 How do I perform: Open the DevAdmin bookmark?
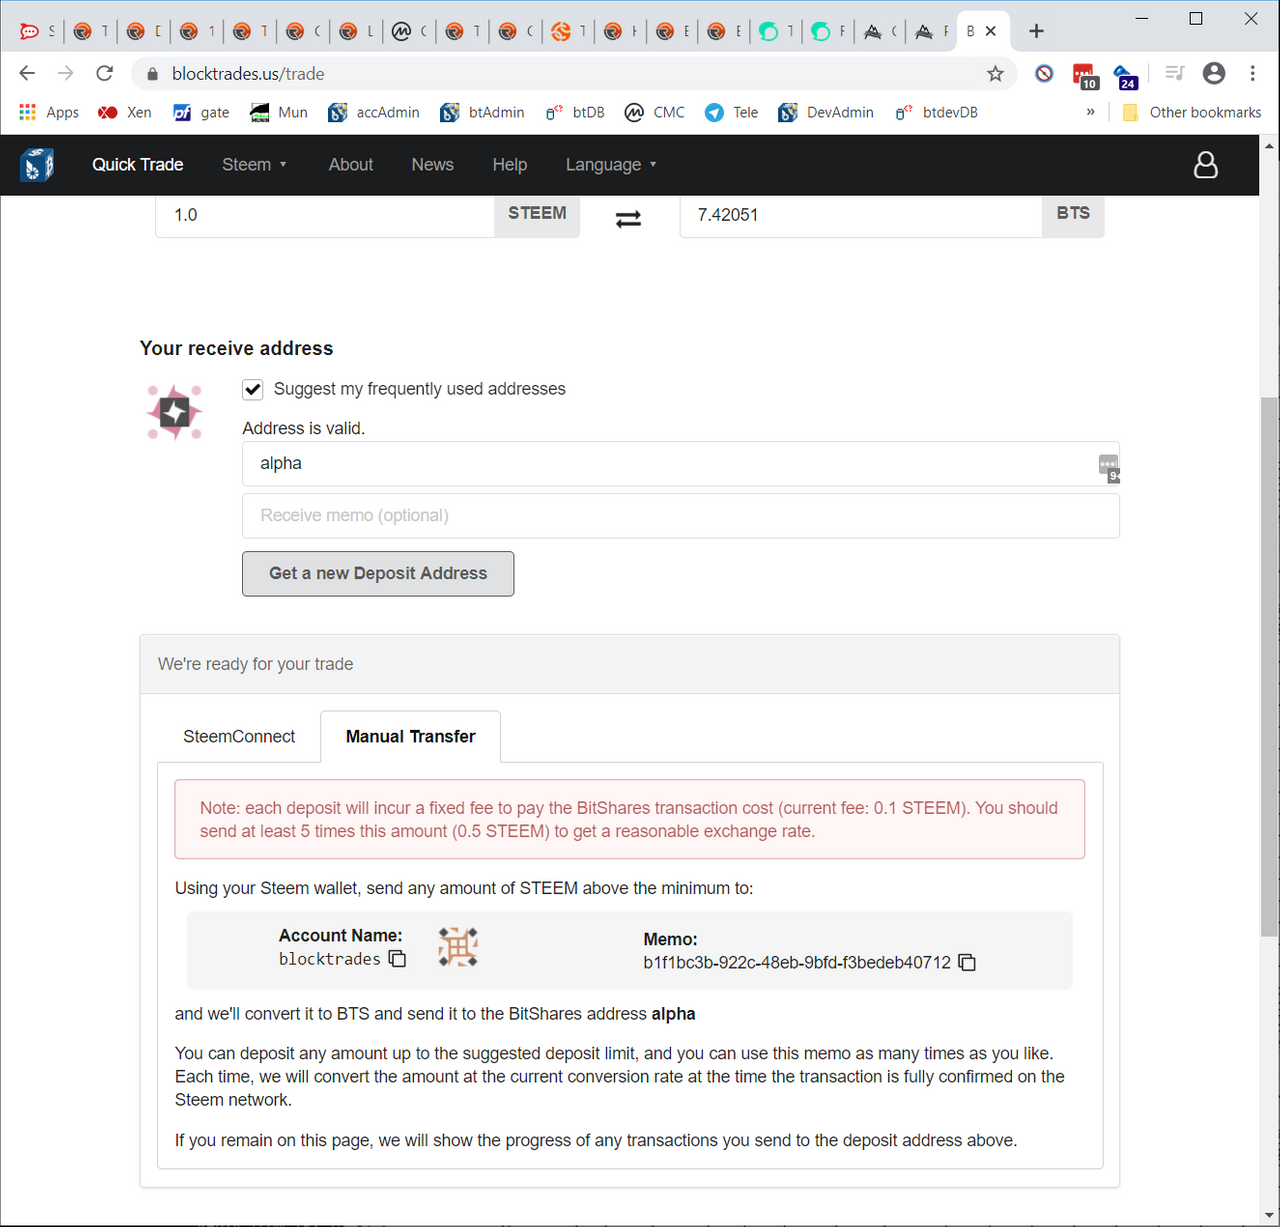pos(826,112)
